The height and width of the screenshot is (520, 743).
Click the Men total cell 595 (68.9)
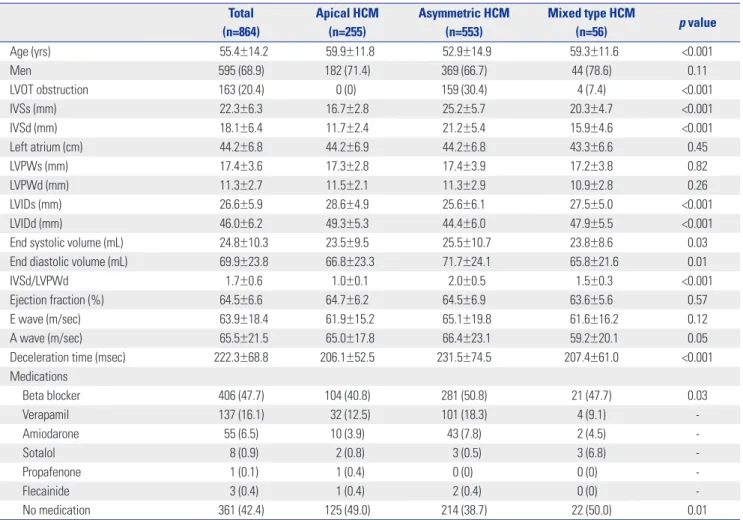pyautogui.click(x=241, y=71)
